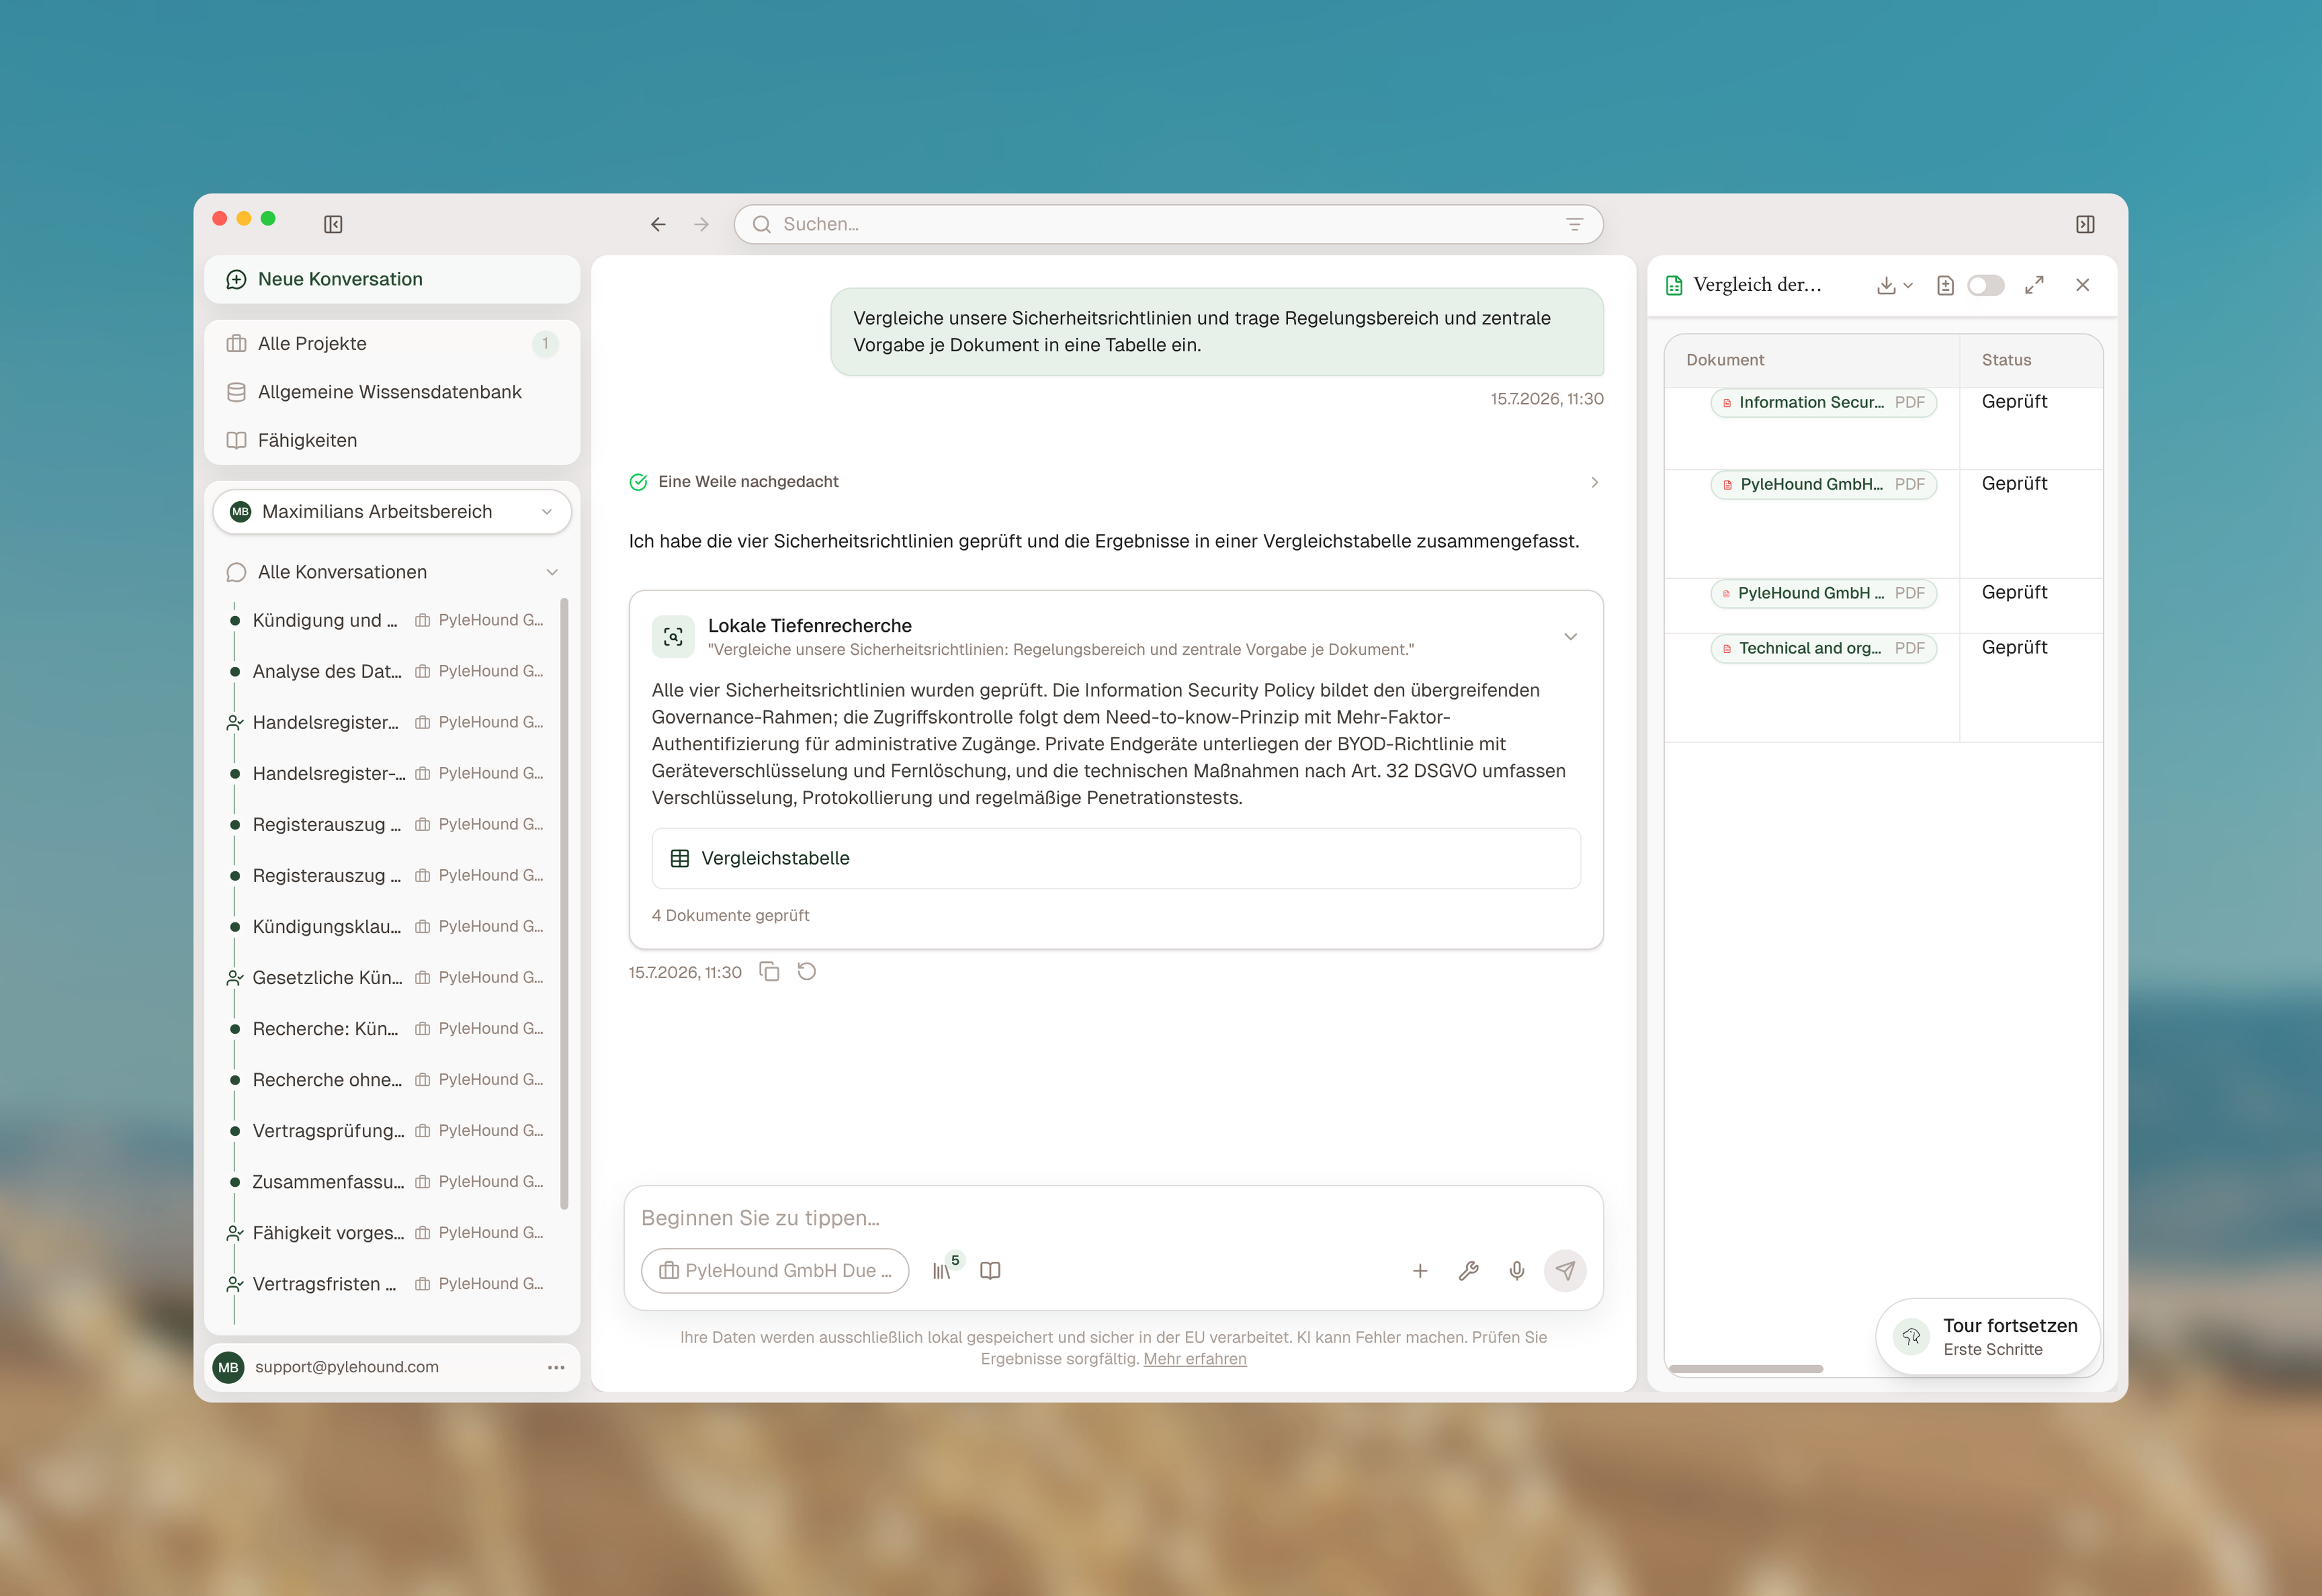Focus the Suchen search field

pyautogui.click(x=1168, y=224)
